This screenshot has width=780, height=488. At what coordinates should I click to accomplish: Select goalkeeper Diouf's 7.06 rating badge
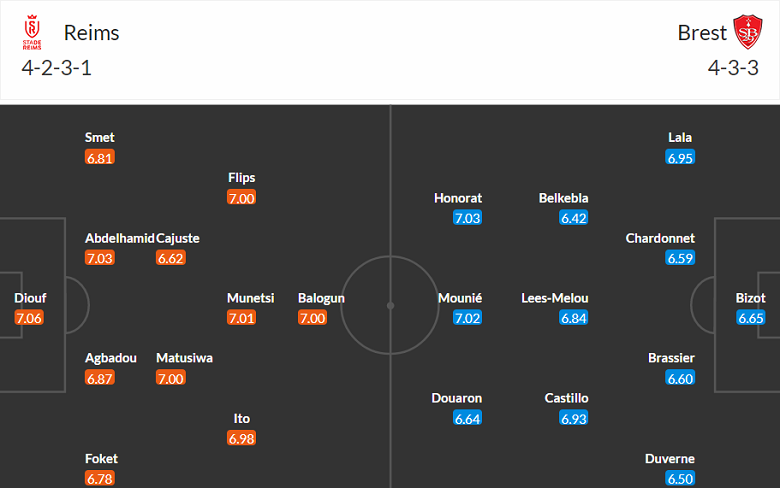[30, 318]
